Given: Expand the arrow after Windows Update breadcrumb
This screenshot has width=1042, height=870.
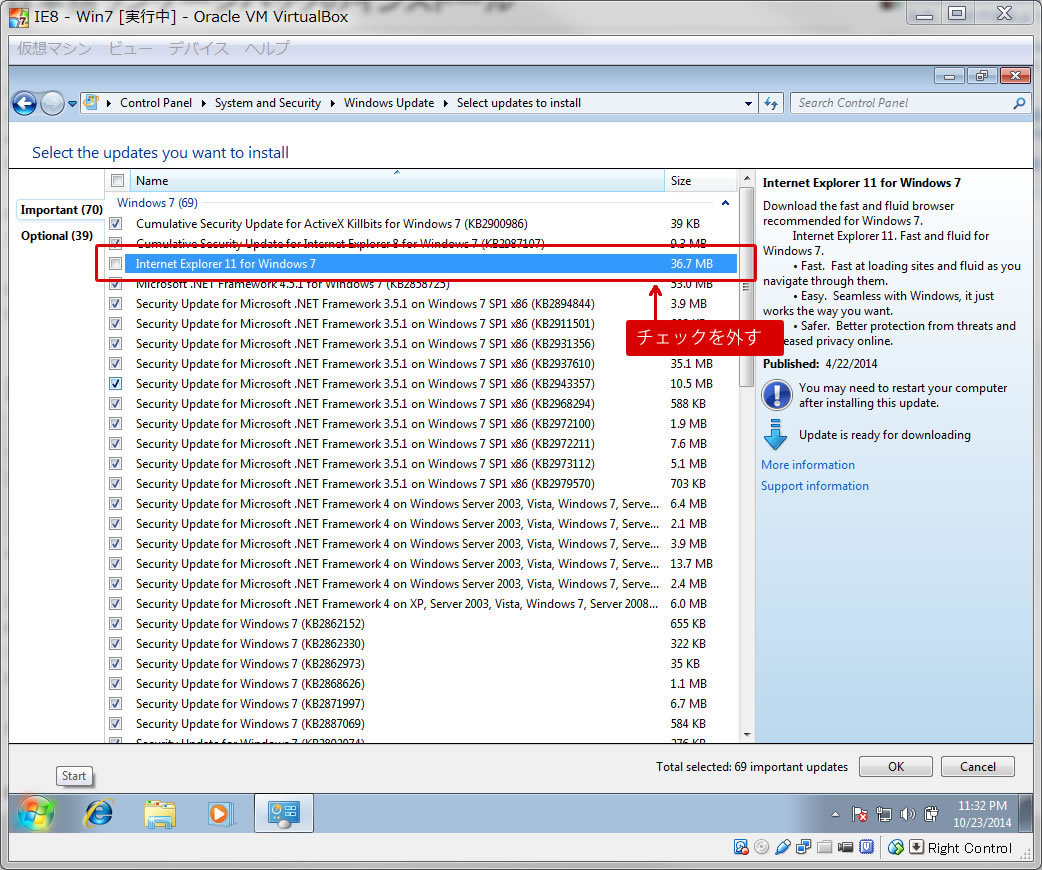Looking at the screenshot, I should pyautogui.click(x=445, y=103).
